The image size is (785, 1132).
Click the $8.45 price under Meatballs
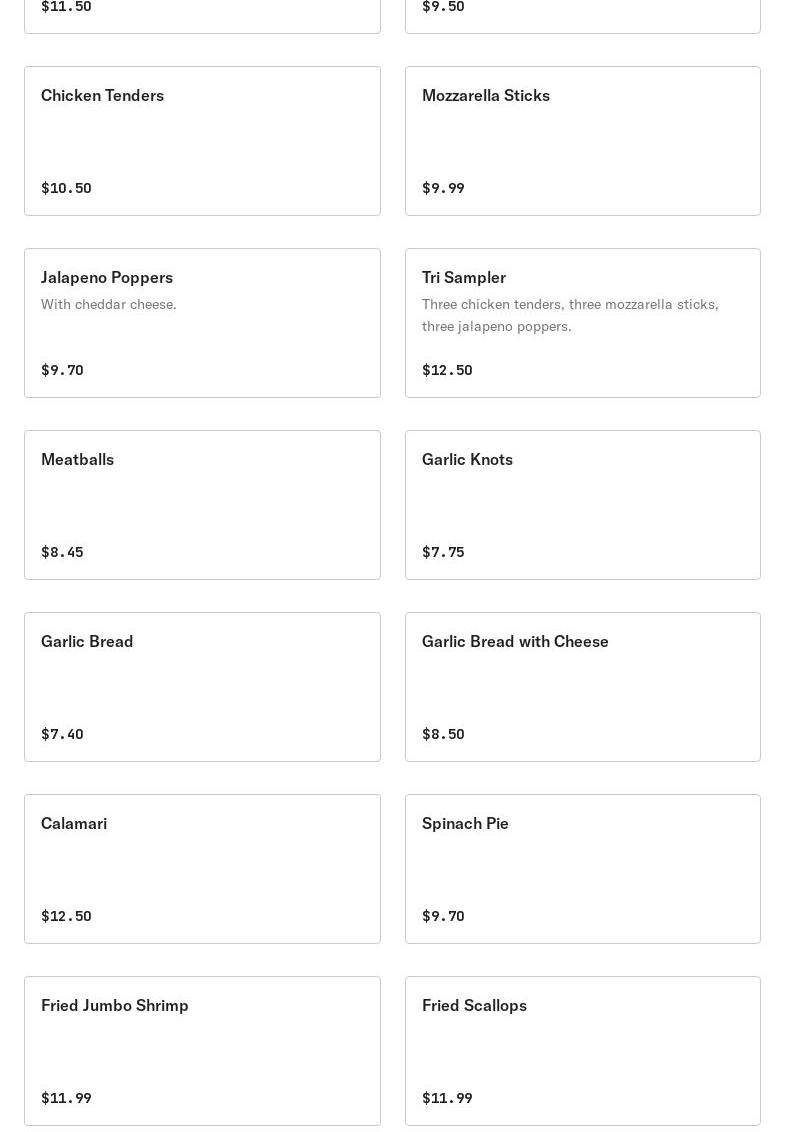(62, 552)
